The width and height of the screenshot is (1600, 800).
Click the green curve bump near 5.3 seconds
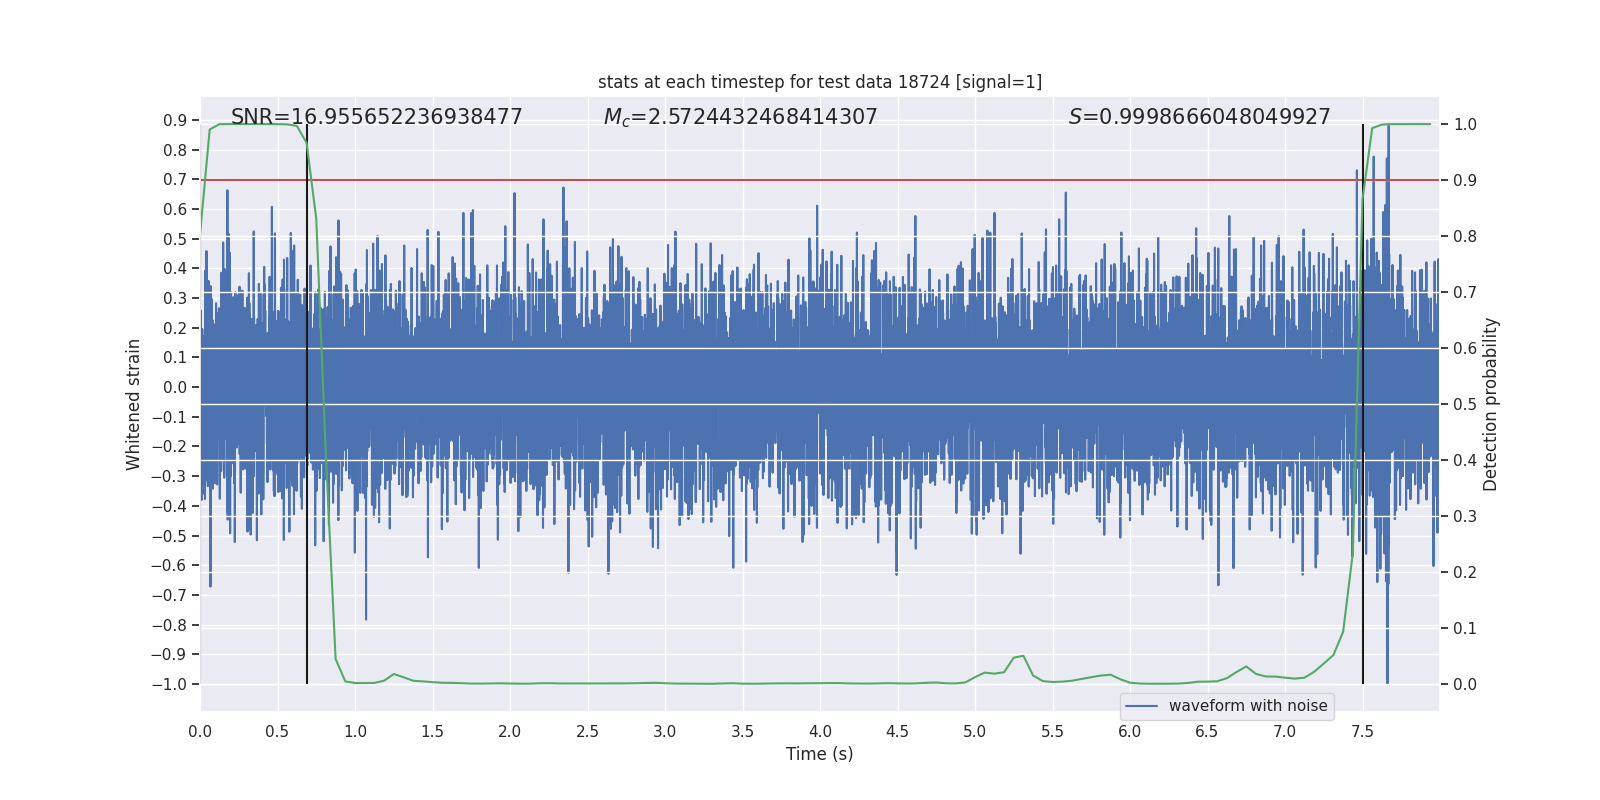pos(1022,657)
